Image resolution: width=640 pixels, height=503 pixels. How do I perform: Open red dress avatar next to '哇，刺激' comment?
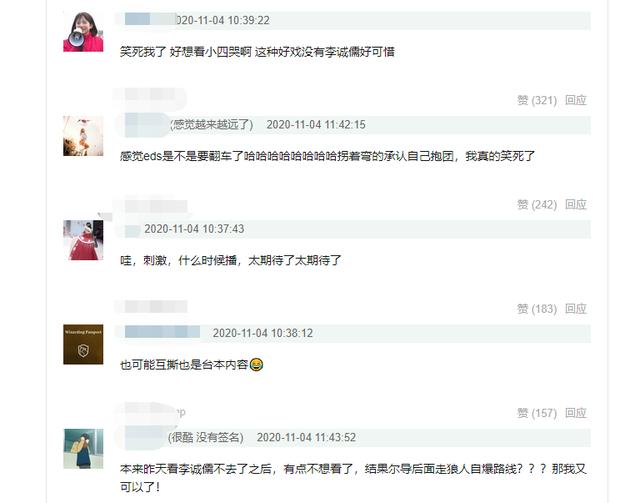[83, 240]
